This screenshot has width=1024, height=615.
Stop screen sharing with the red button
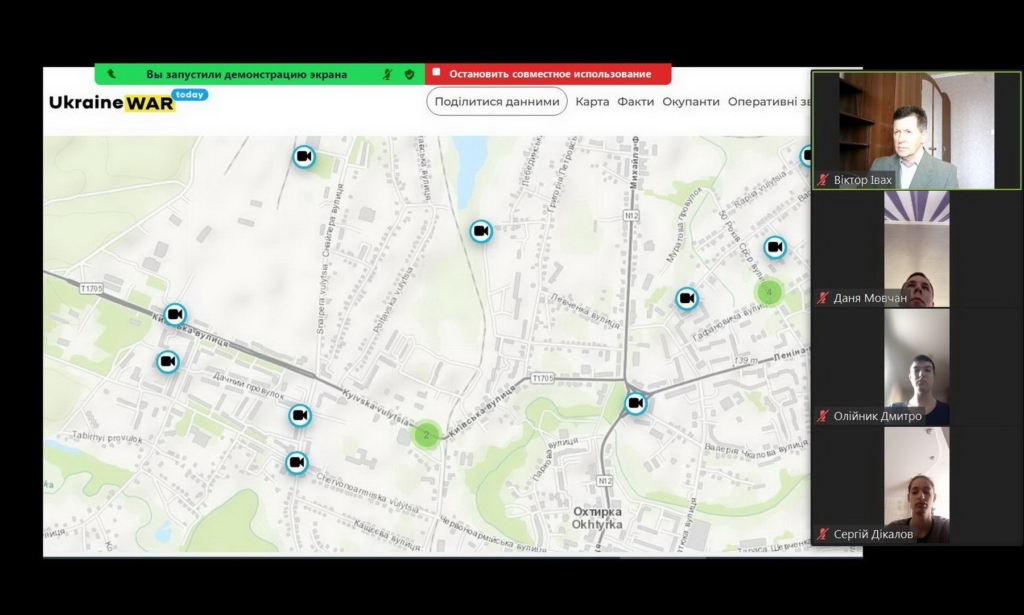click(x=548, y=74)
